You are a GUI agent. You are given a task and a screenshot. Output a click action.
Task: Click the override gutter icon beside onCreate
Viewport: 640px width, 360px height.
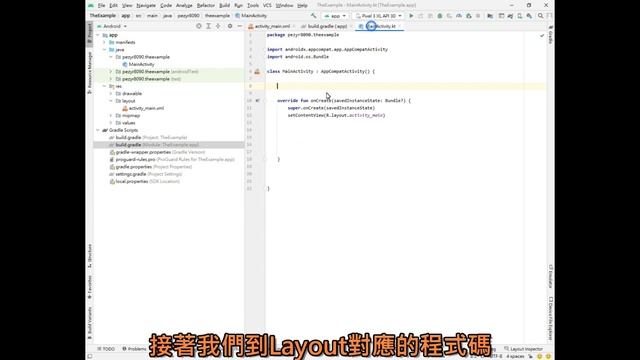(x=257, y=100)
